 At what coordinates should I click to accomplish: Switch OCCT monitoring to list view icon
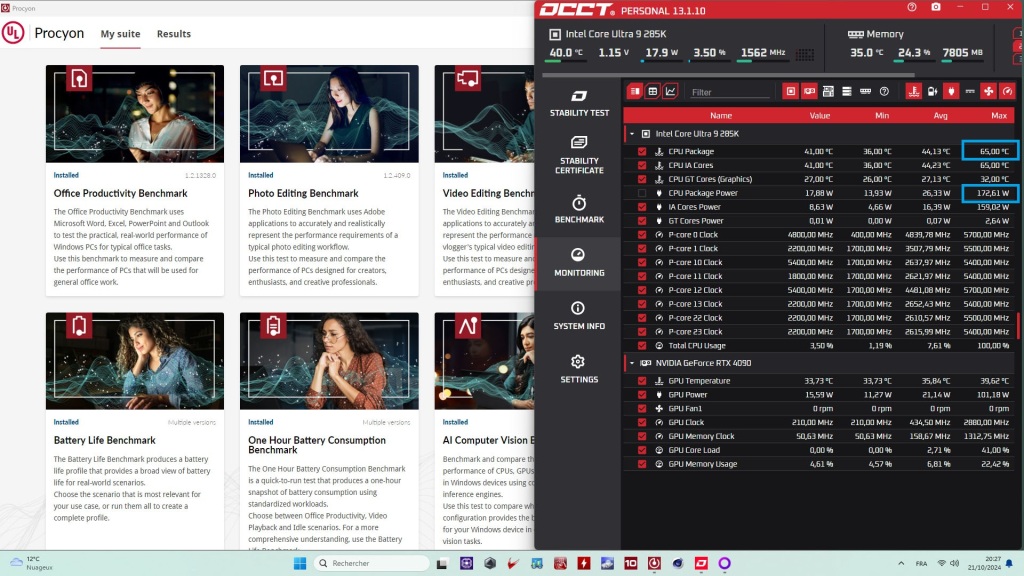(x=635, y=91)
